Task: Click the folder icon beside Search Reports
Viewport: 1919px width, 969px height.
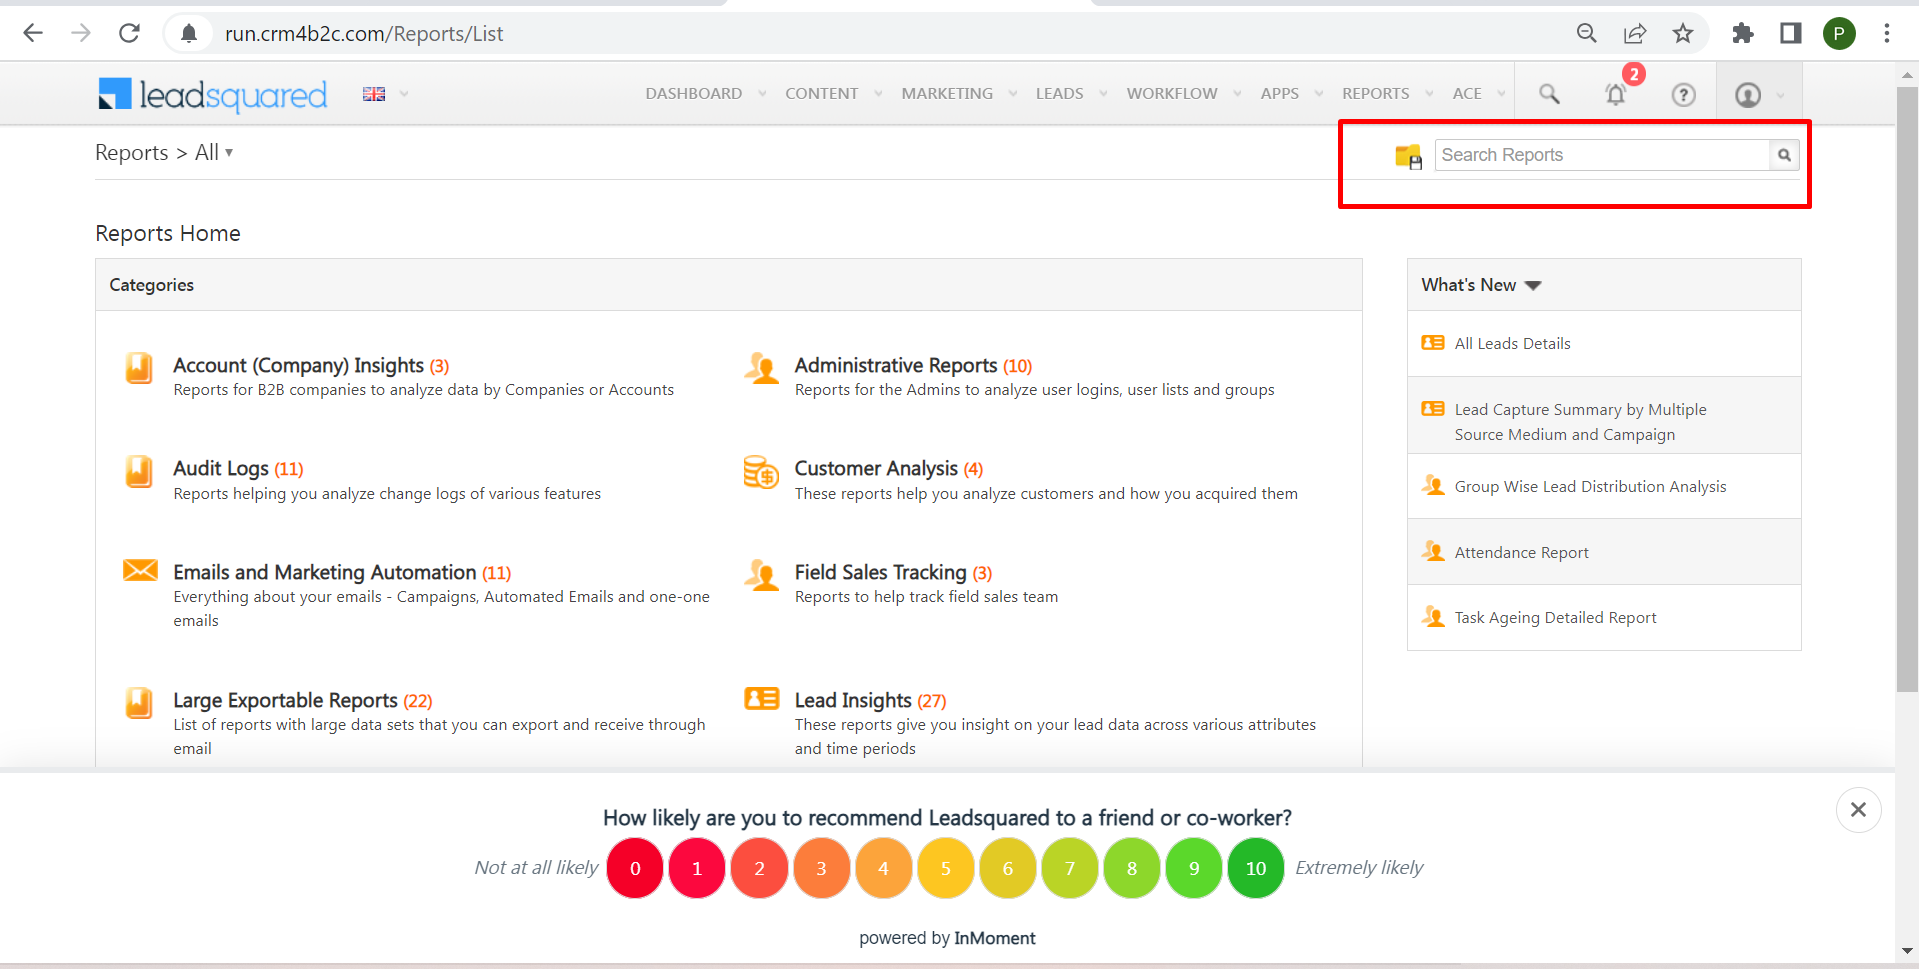Action: pos(1408,156)
